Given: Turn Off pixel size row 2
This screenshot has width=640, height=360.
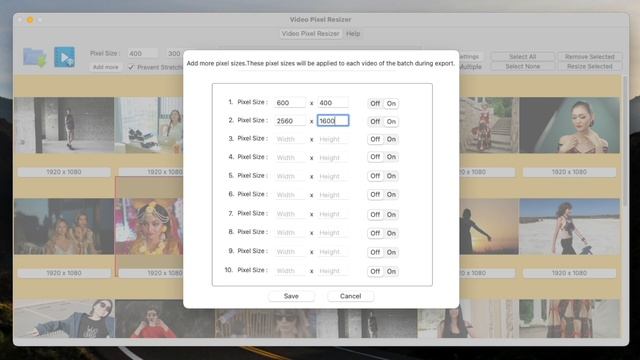Looking at the screenshot, I should (x=375, y=121).
